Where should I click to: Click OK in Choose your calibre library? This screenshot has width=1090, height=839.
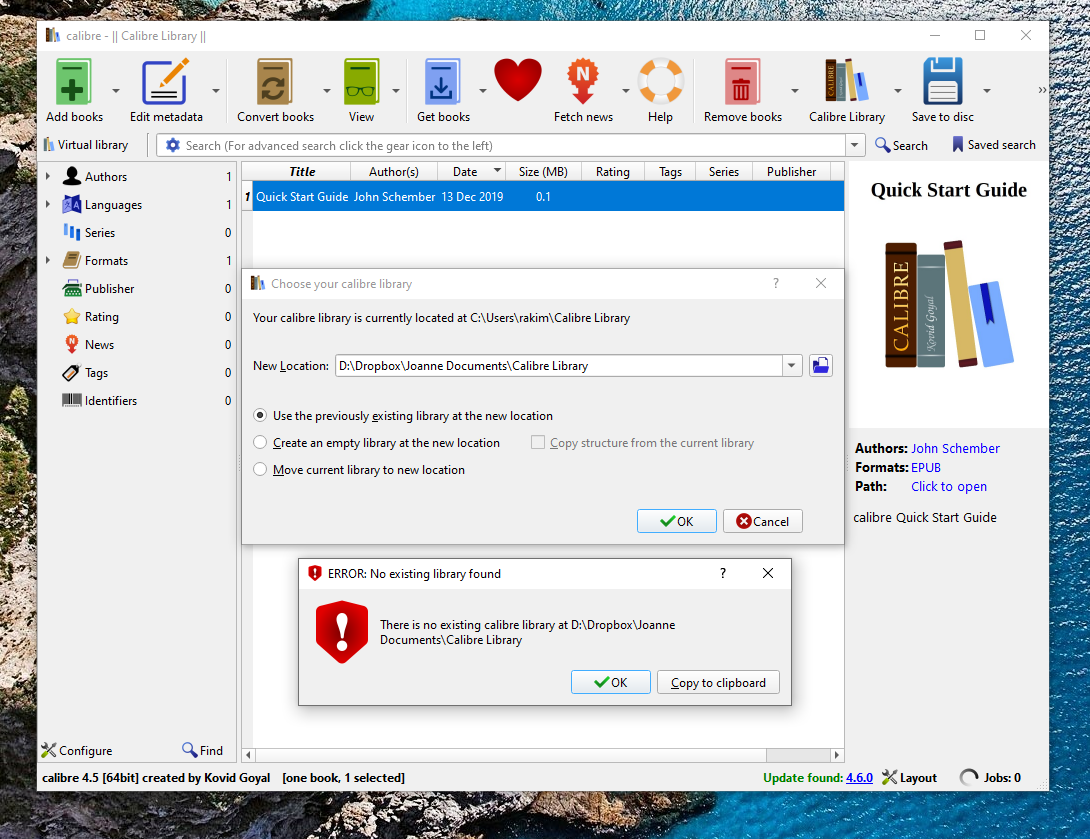[x=676, y=521]
